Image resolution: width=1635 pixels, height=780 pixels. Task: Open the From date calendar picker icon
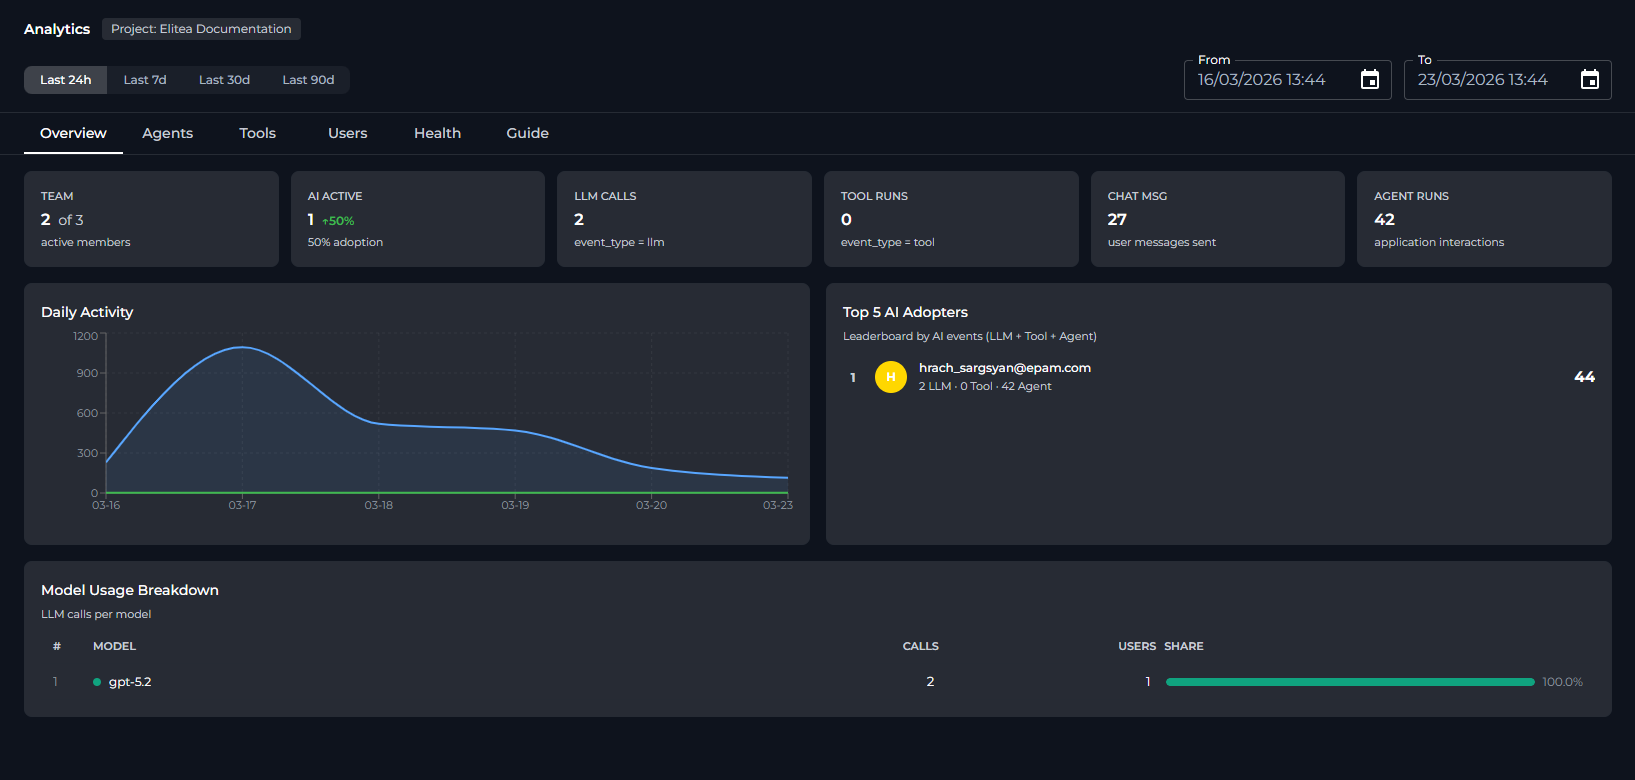[1370, 80]
